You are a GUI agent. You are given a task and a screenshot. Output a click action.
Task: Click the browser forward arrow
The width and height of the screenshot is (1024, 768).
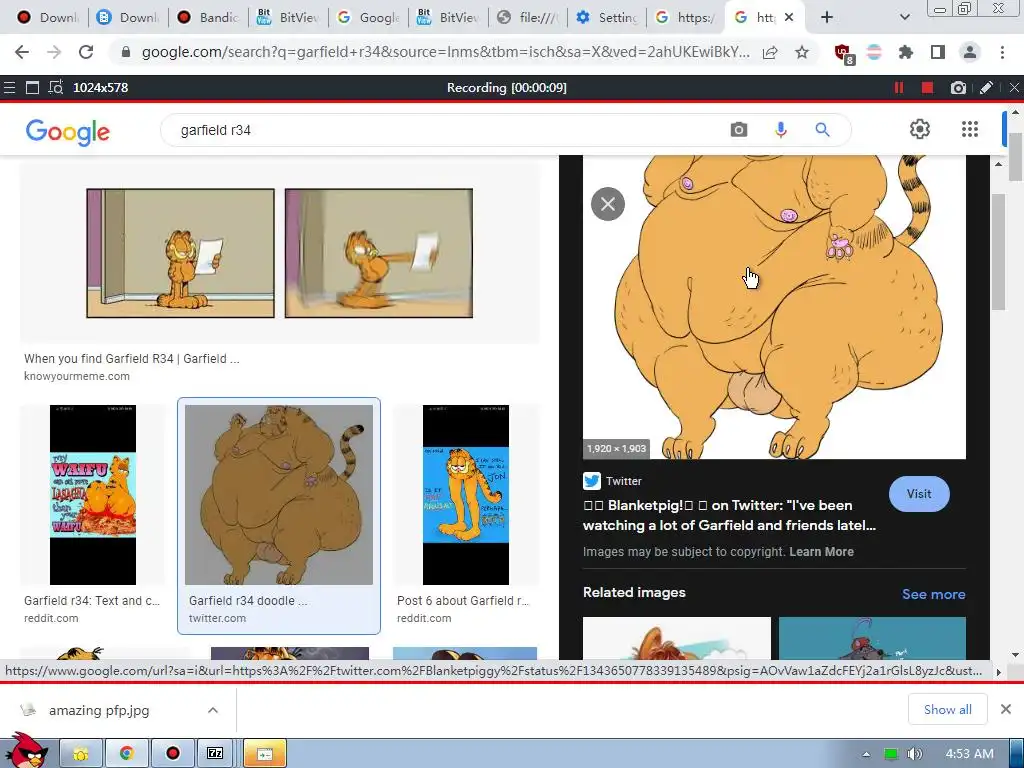54,52
